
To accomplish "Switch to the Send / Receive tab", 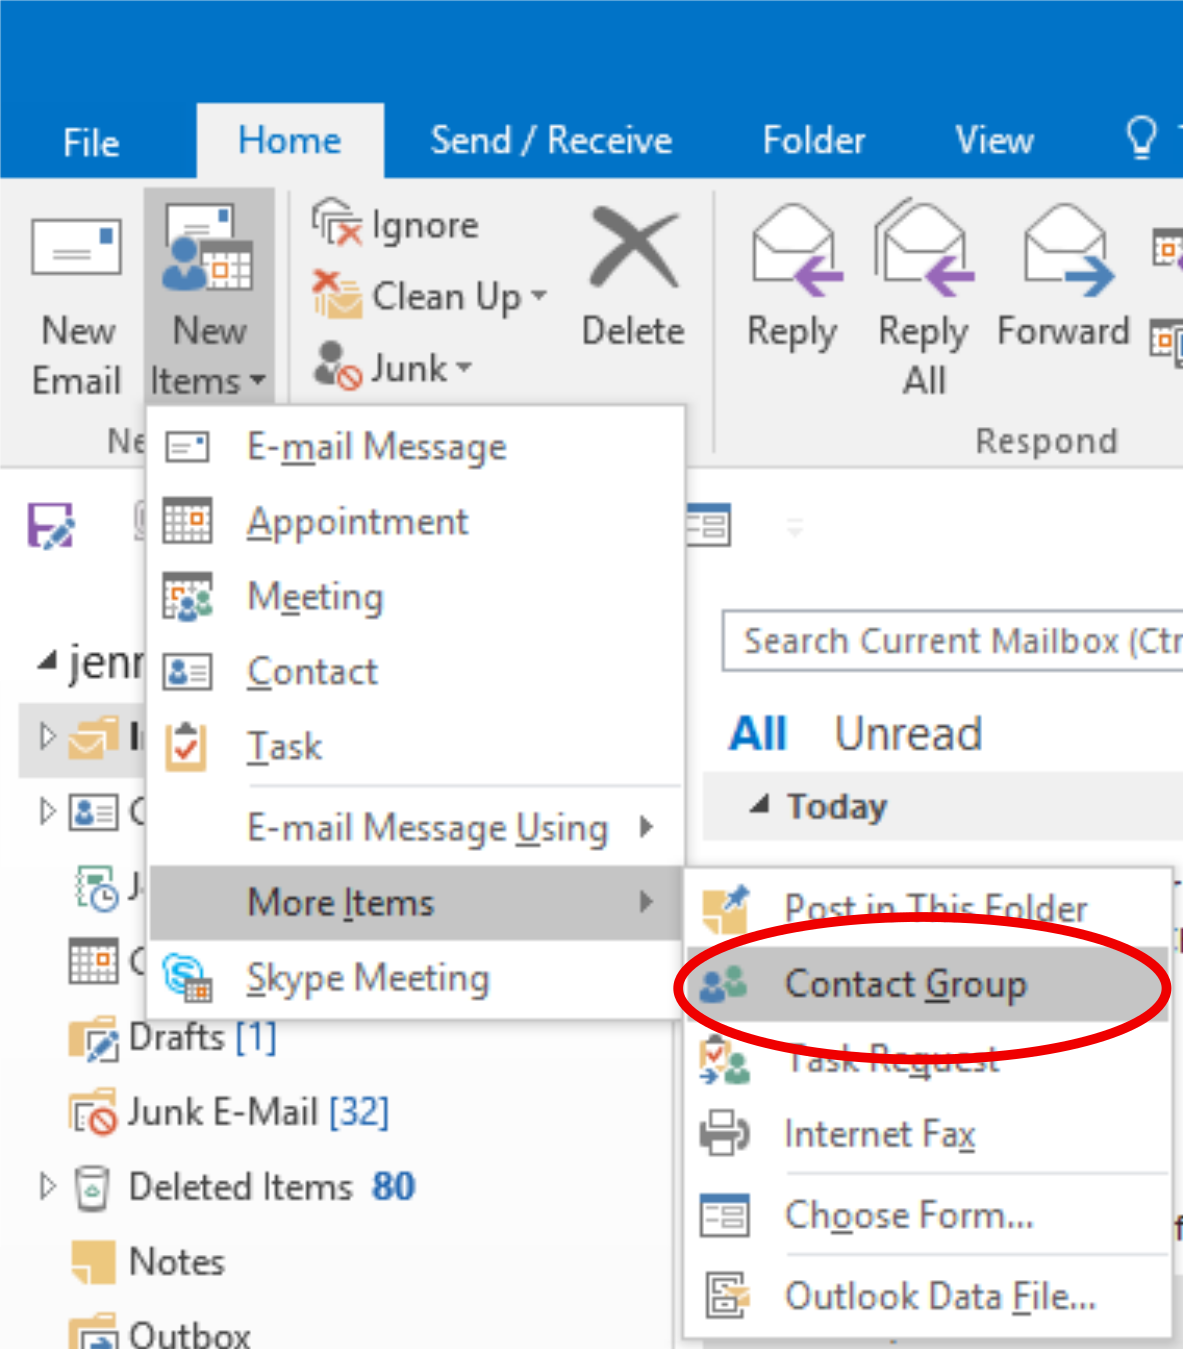I will point(551,140).
